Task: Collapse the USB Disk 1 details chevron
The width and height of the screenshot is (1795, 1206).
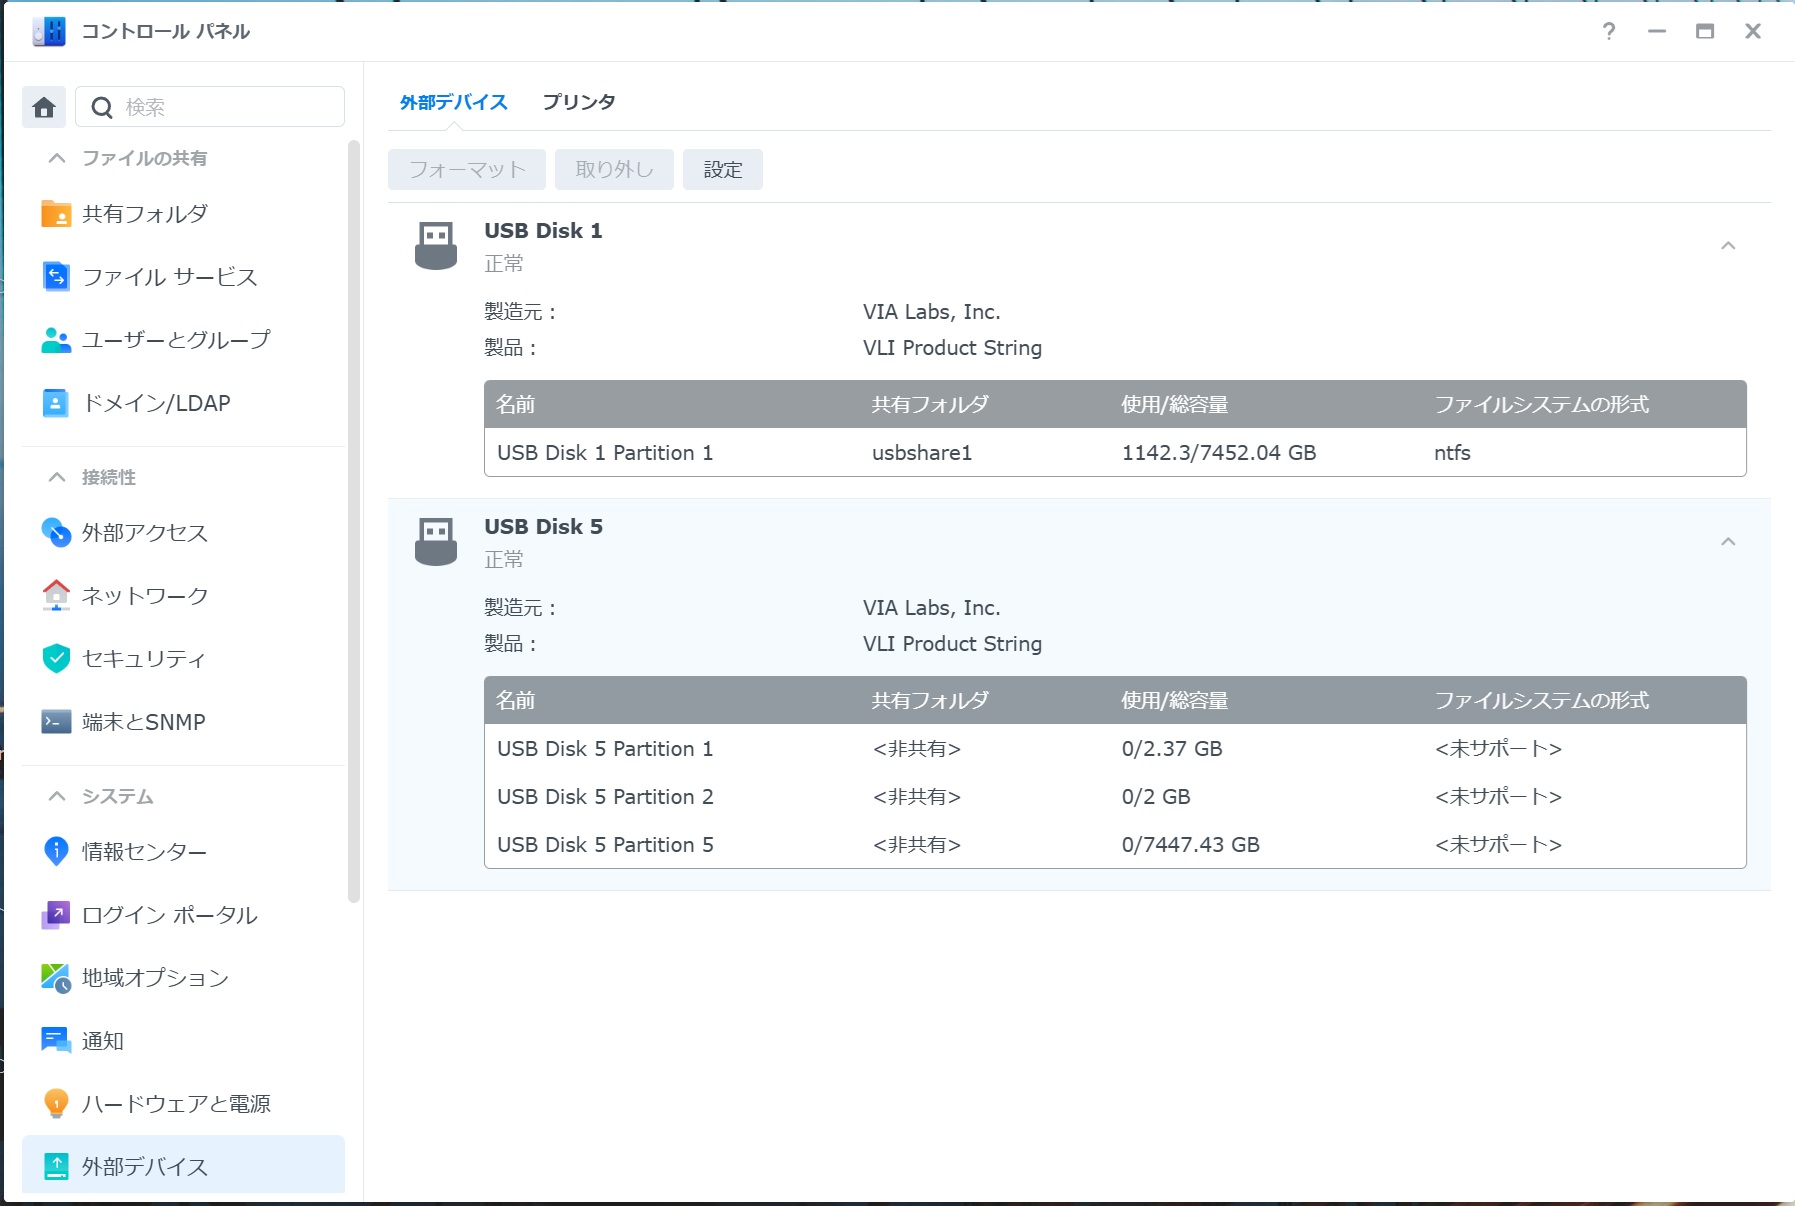Action: [1728, 246]
